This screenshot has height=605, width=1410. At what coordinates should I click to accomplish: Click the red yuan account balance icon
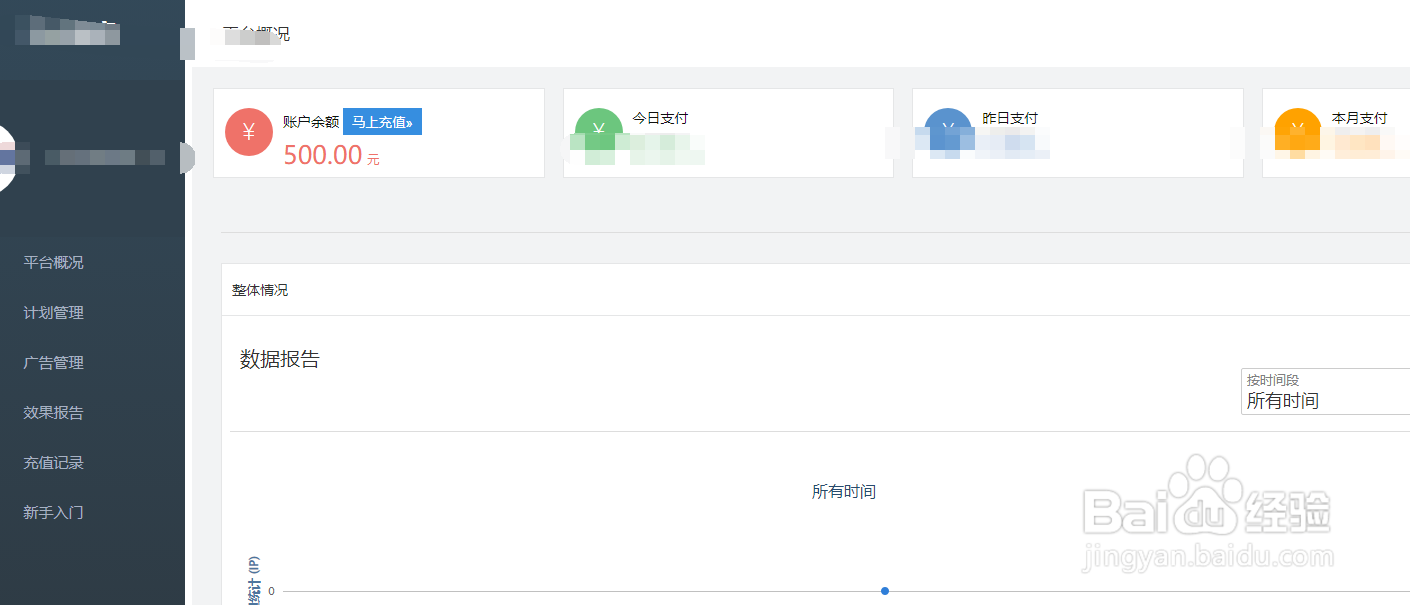pos(249,132)
